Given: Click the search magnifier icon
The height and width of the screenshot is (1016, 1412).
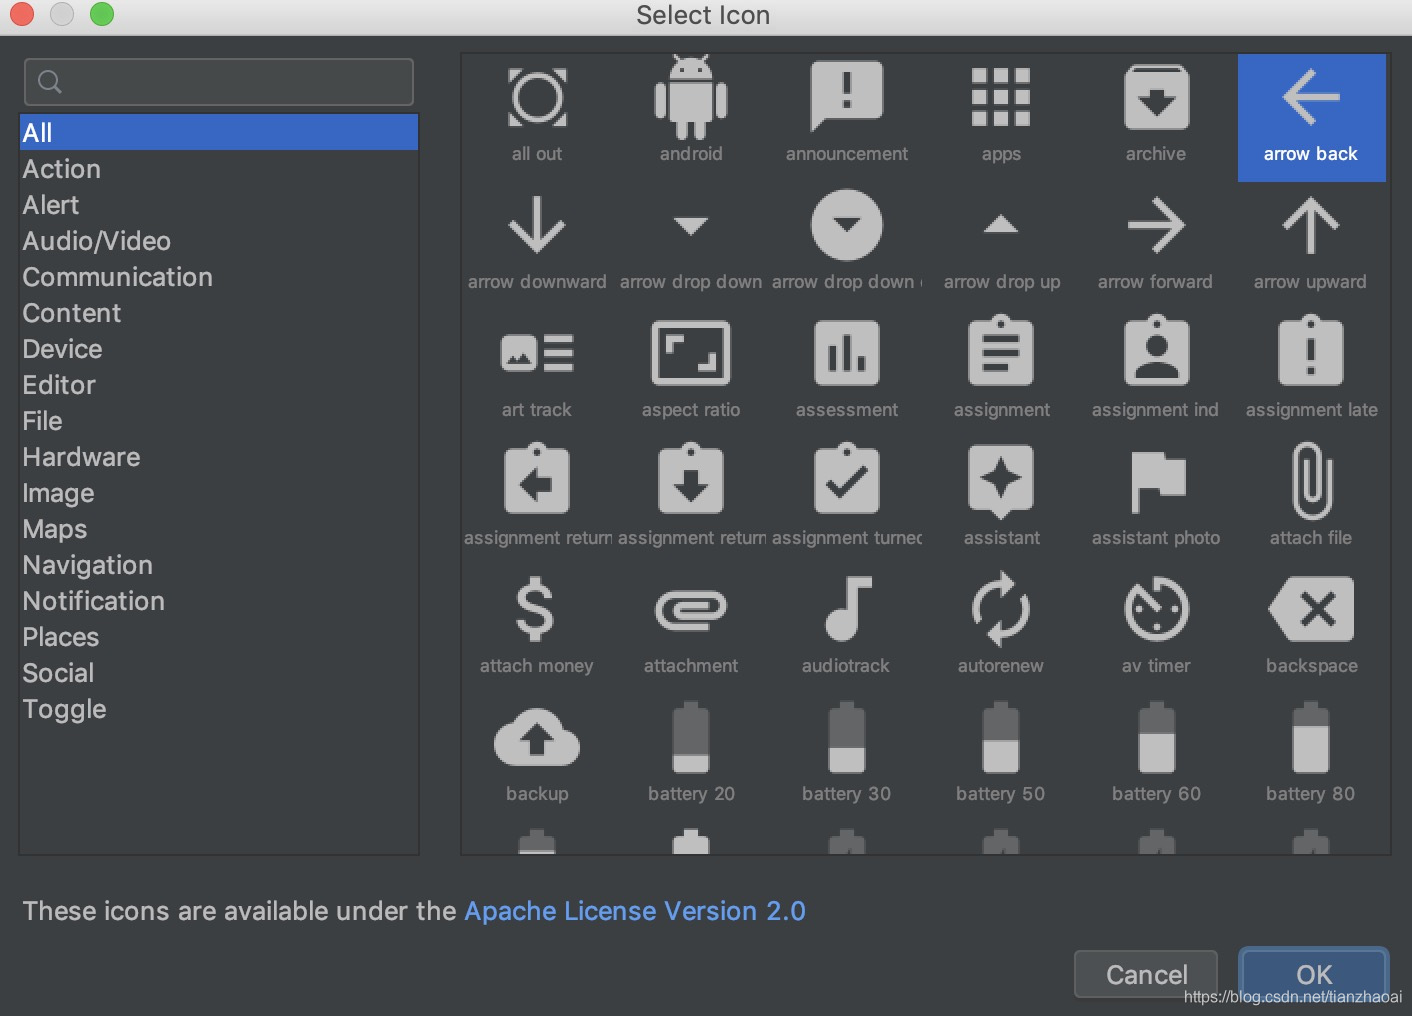Looking at the screenshot, I should pos(50,82).
